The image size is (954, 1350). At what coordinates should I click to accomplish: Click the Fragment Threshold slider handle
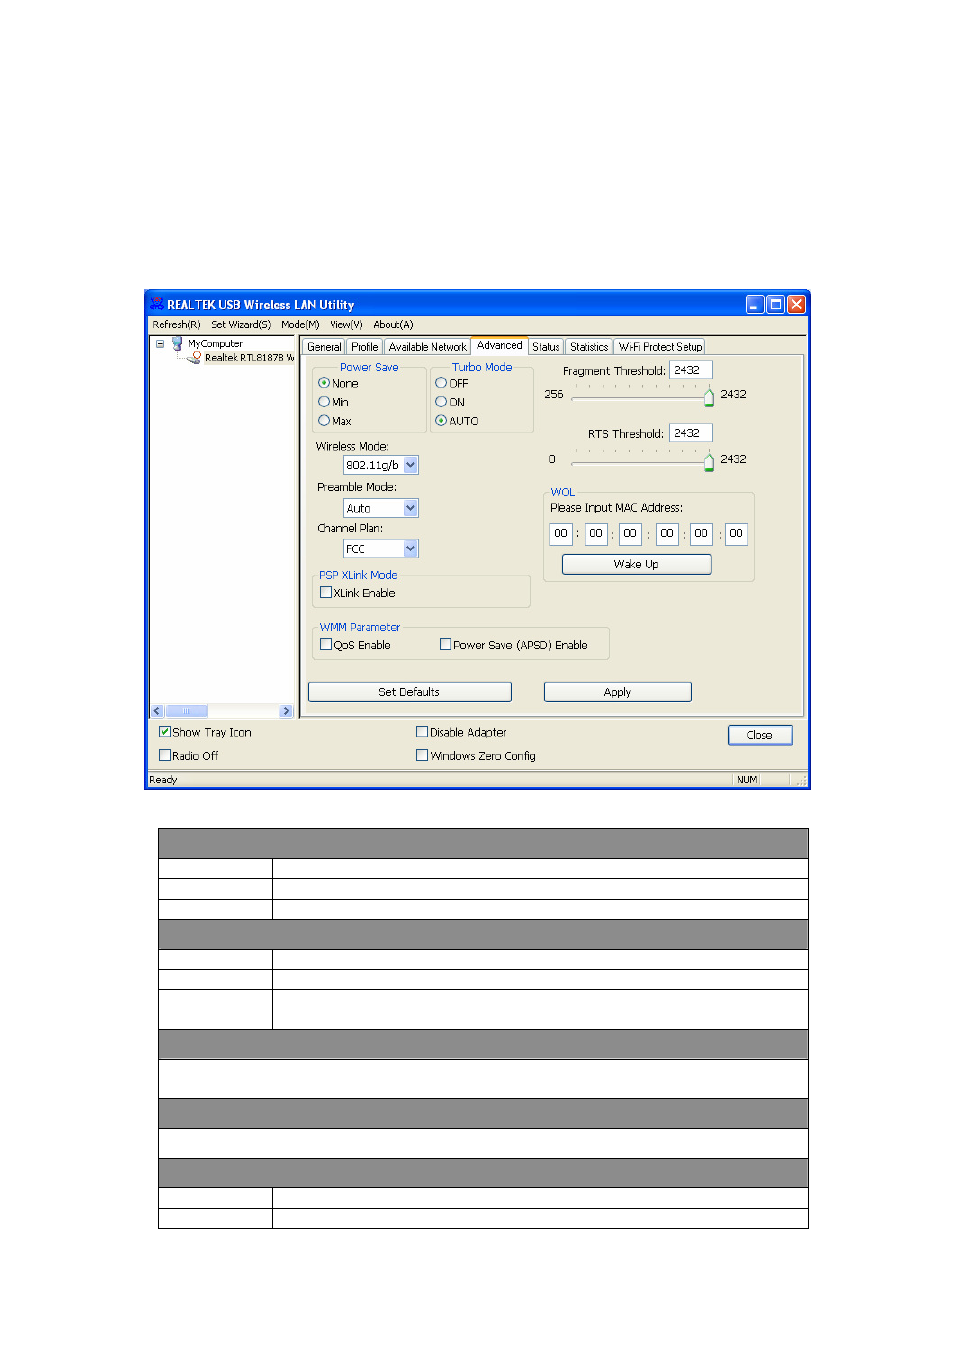tap(709, 397)
